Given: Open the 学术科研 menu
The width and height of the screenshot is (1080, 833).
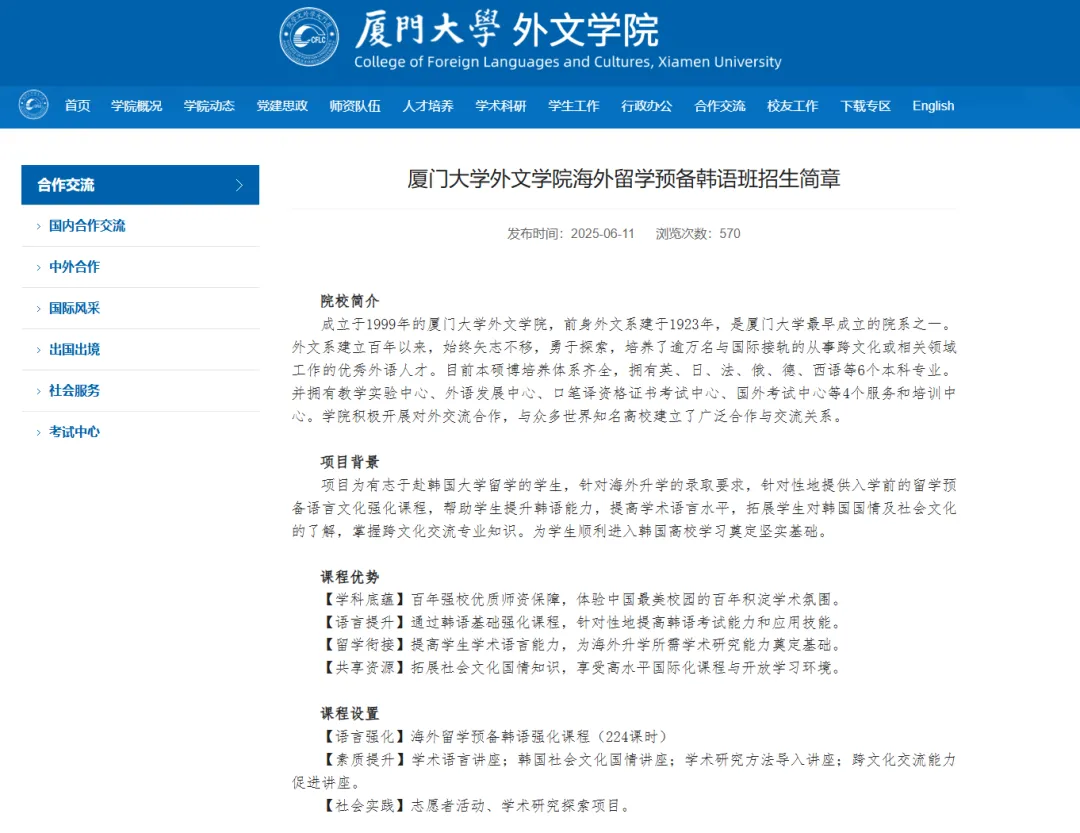Looking at the screenshot, I should 501,106.
